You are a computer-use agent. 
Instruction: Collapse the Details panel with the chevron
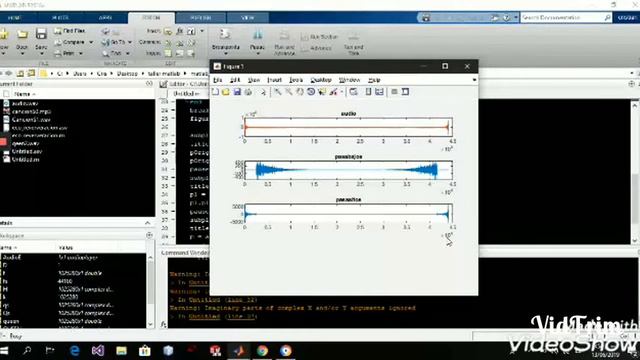pyautogui.click(x=147, y=223)
